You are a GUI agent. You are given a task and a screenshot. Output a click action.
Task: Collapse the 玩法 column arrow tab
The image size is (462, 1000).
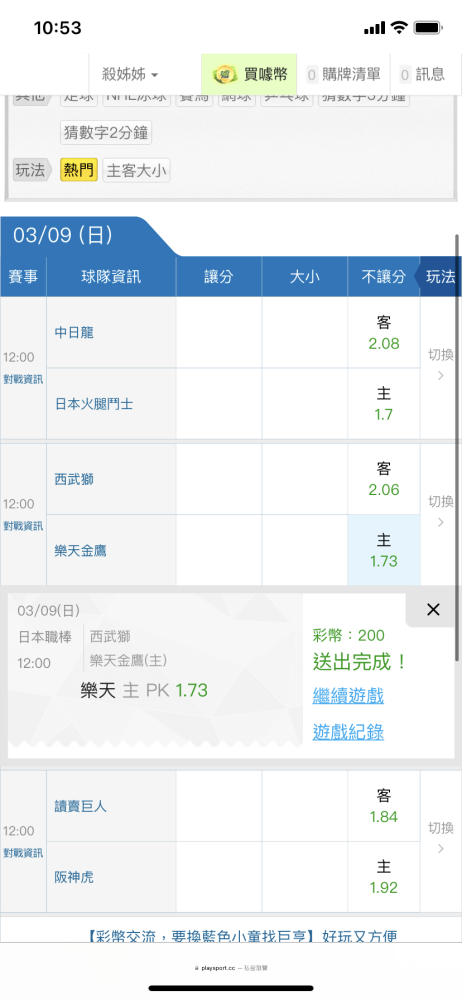438,277
